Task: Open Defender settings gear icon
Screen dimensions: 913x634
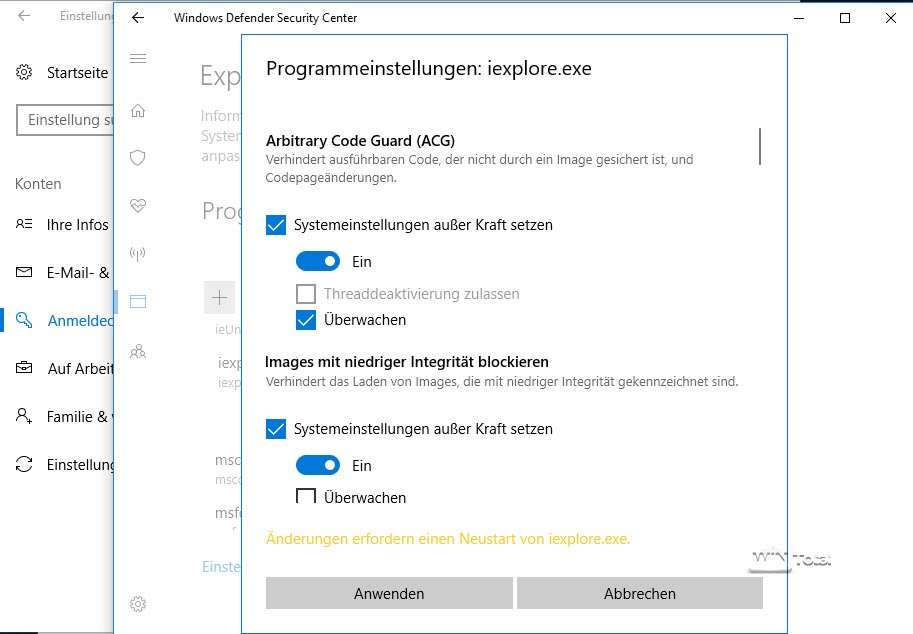Action: click(x=138, y=603)
